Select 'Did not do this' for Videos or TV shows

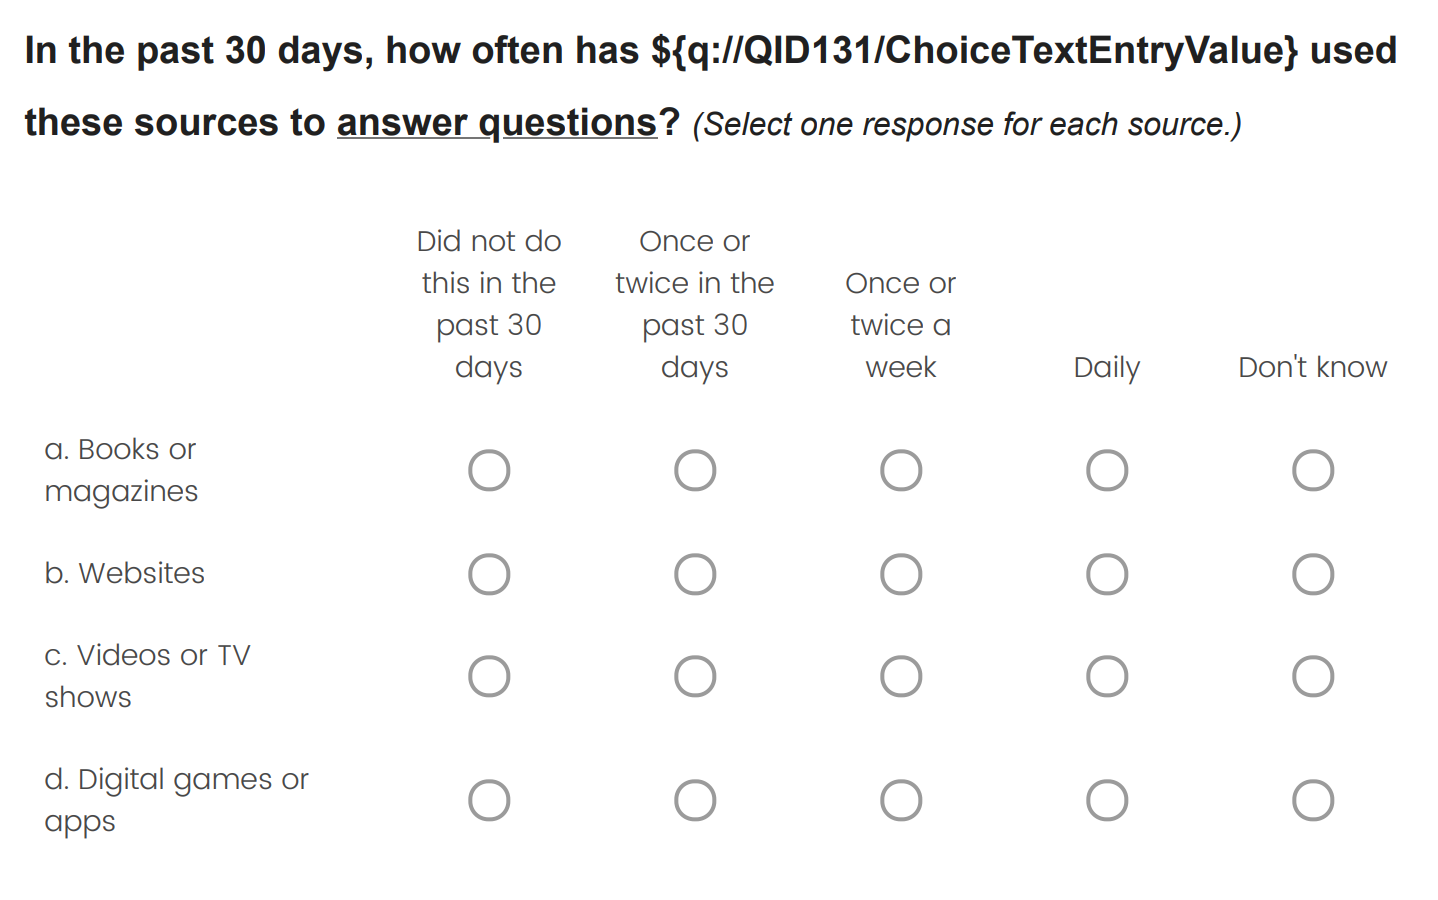[489, 676]
